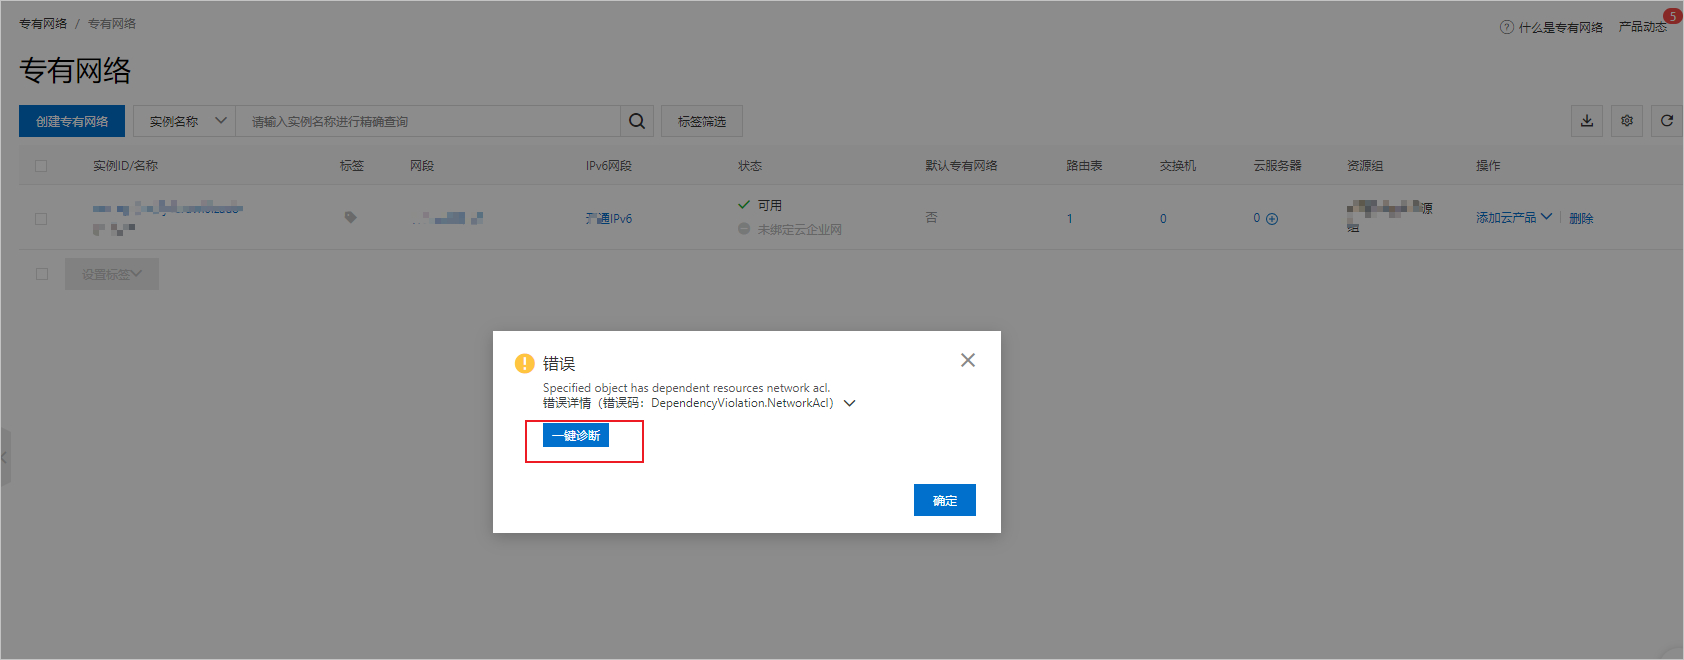Click the add cloud server plus icon
1684x660 pixels.
coord(1272,219)
